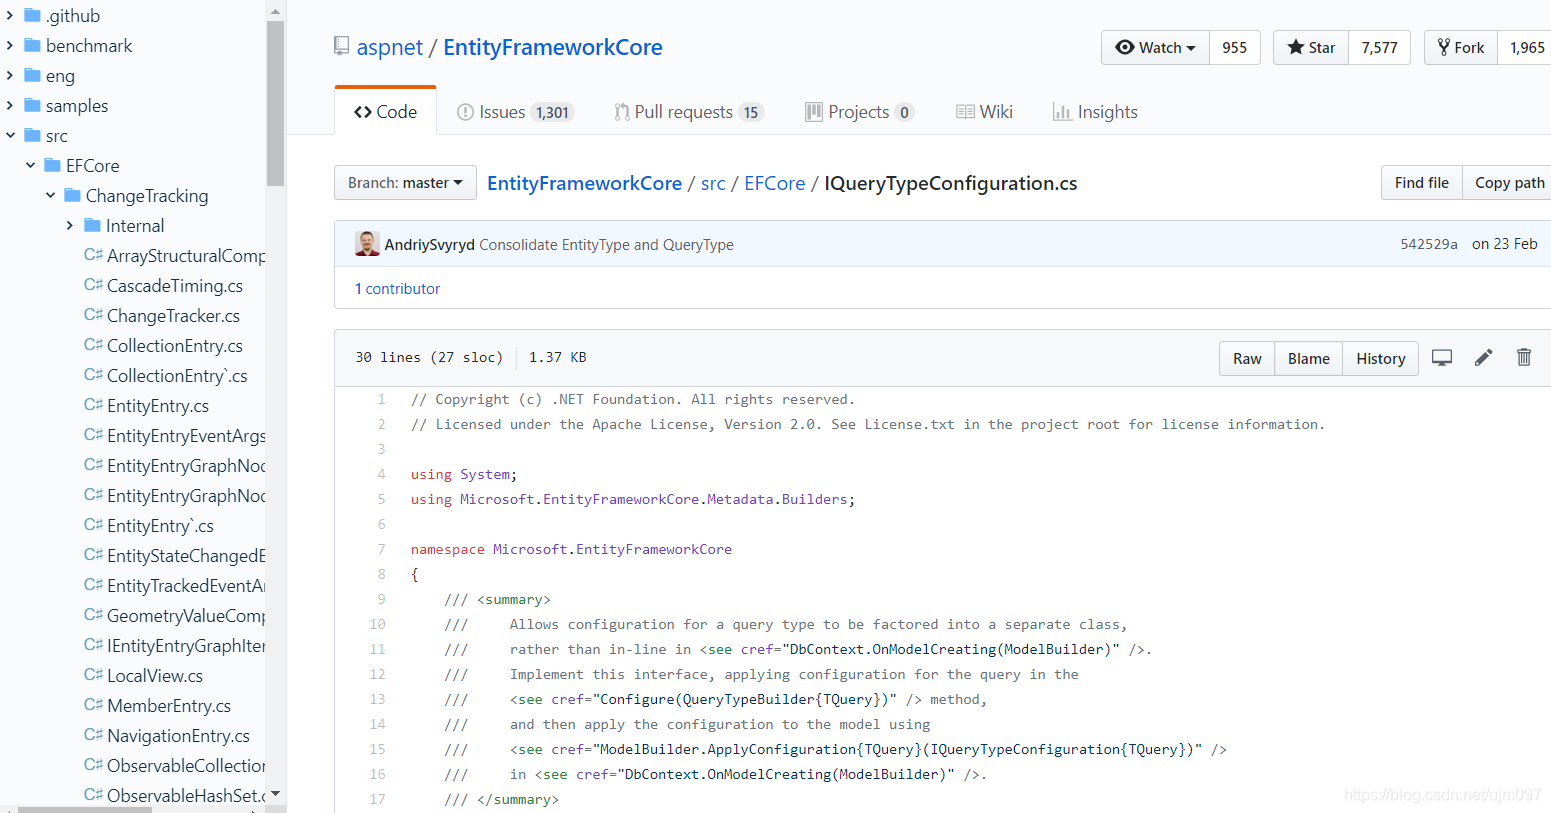Edit this file with pencil icon
The height and width of the screenshot is (813, 1551).
pyautogui.click(x=1484, y=357)
